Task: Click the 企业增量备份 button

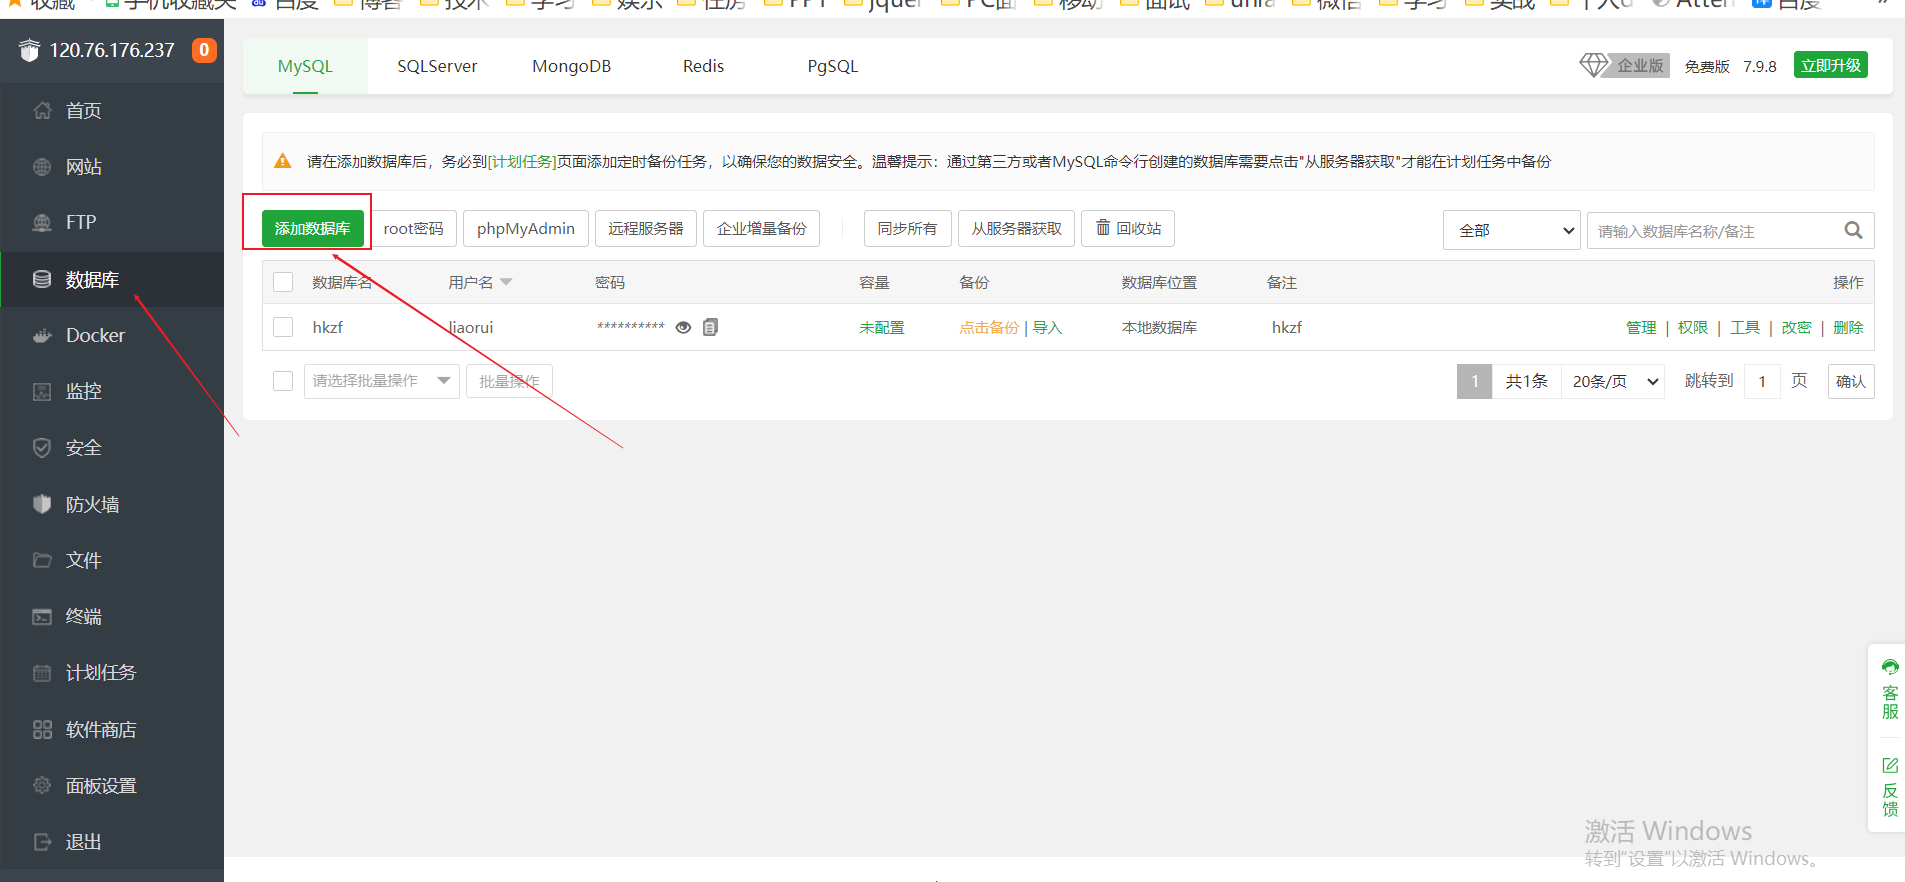Action: click(761, 229)
